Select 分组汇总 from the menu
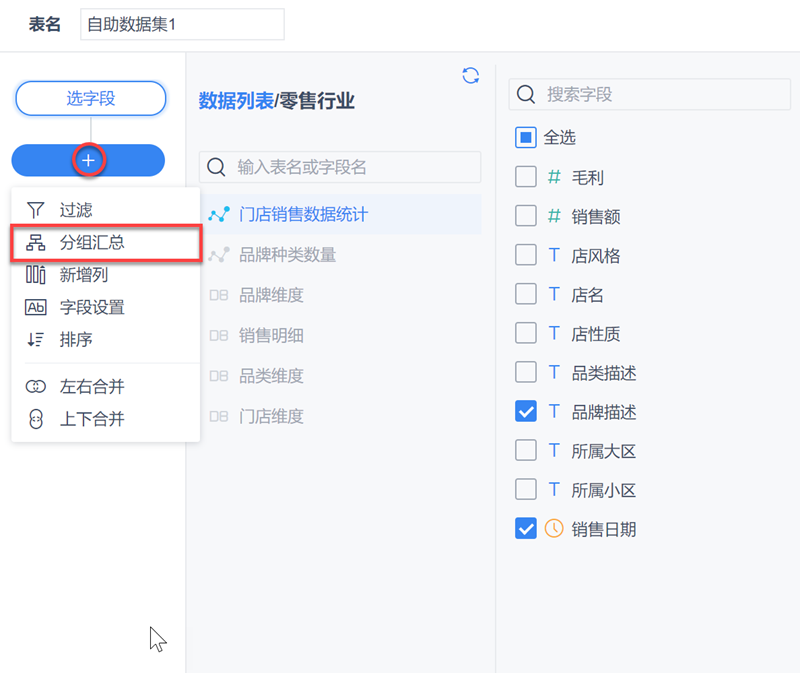This screenshot has height=673, width=800. [92, 243]
